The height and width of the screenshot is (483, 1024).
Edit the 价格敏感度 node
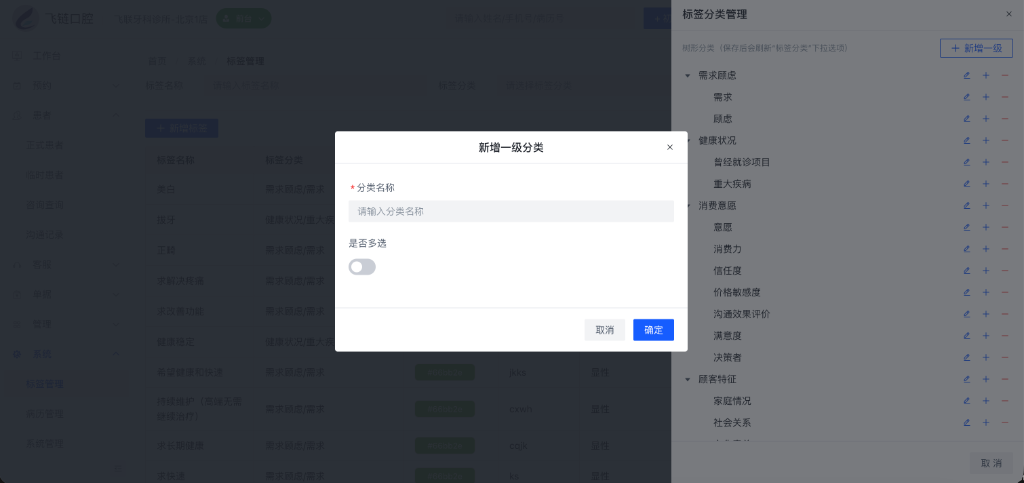click(967, 292)
